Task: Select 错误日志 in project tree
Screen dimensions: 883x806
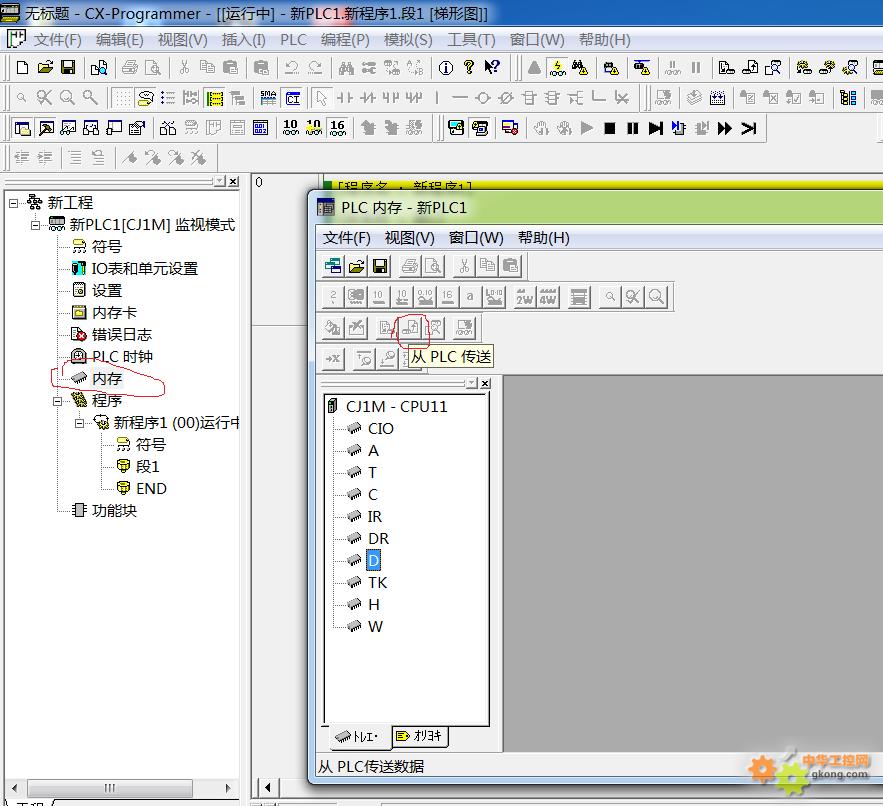Action: [x=122, y=335]
